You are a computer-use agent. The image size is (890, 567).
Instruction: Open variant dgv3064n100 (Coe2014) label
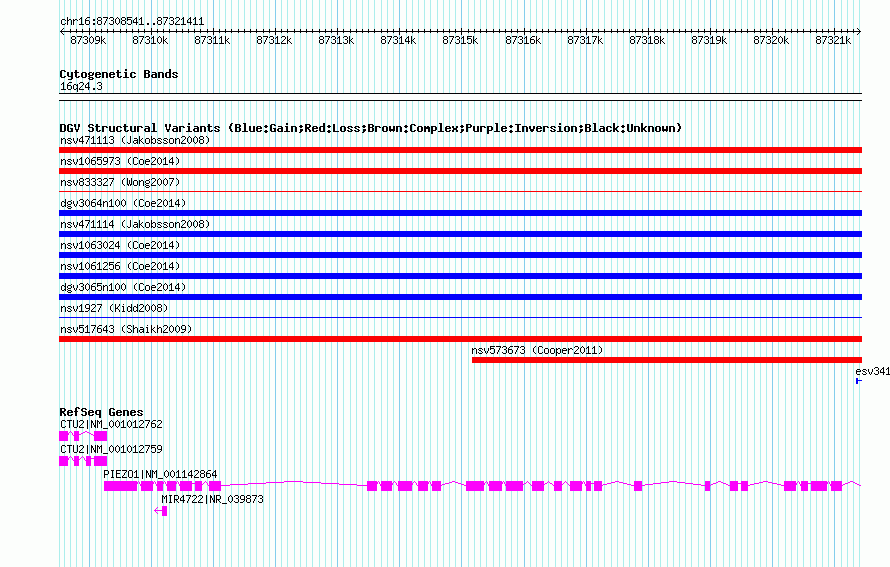pyautogui.click(x=123, y=203)
